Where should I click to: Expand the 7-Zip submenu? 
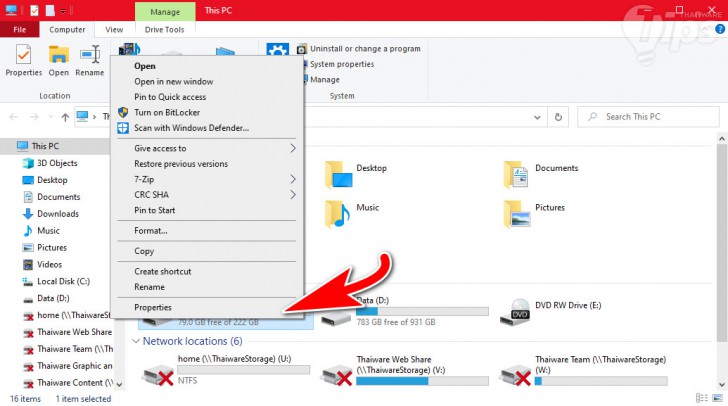point(207,179)
